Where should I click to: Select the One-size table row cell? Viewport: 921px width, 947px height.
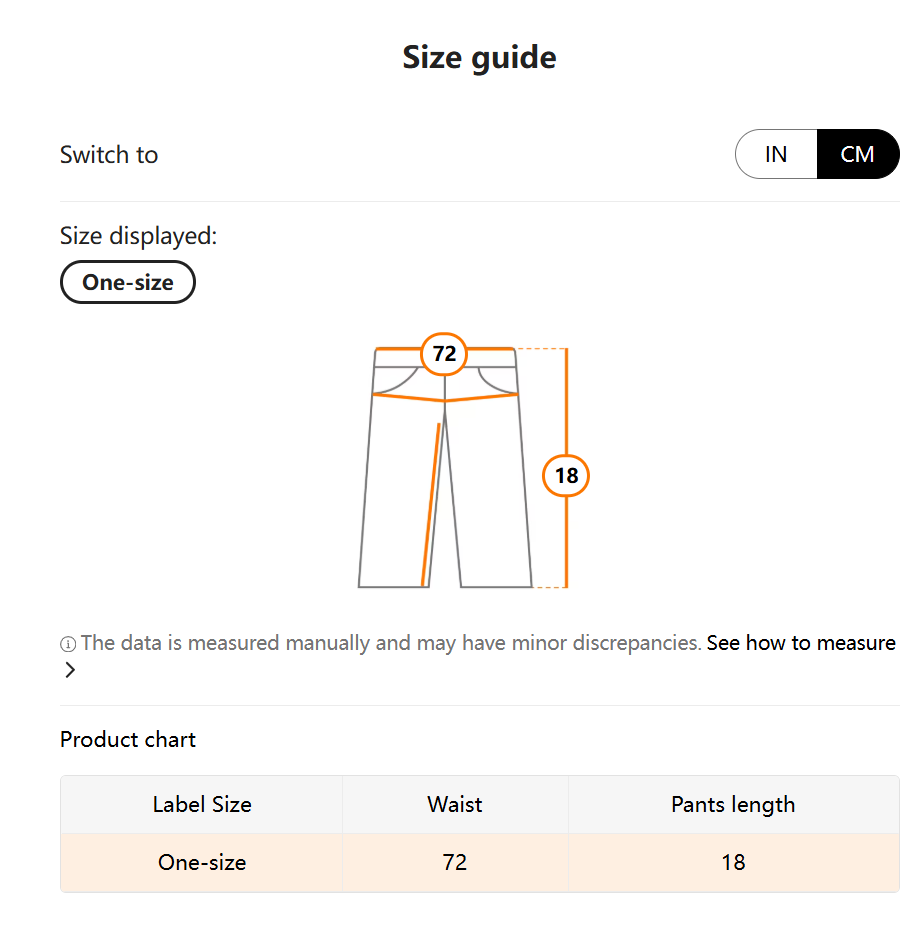click(x=202, y=862)
